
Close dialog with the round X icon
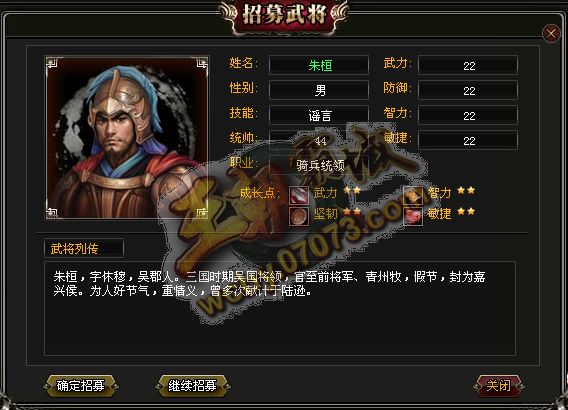point(551,34)
